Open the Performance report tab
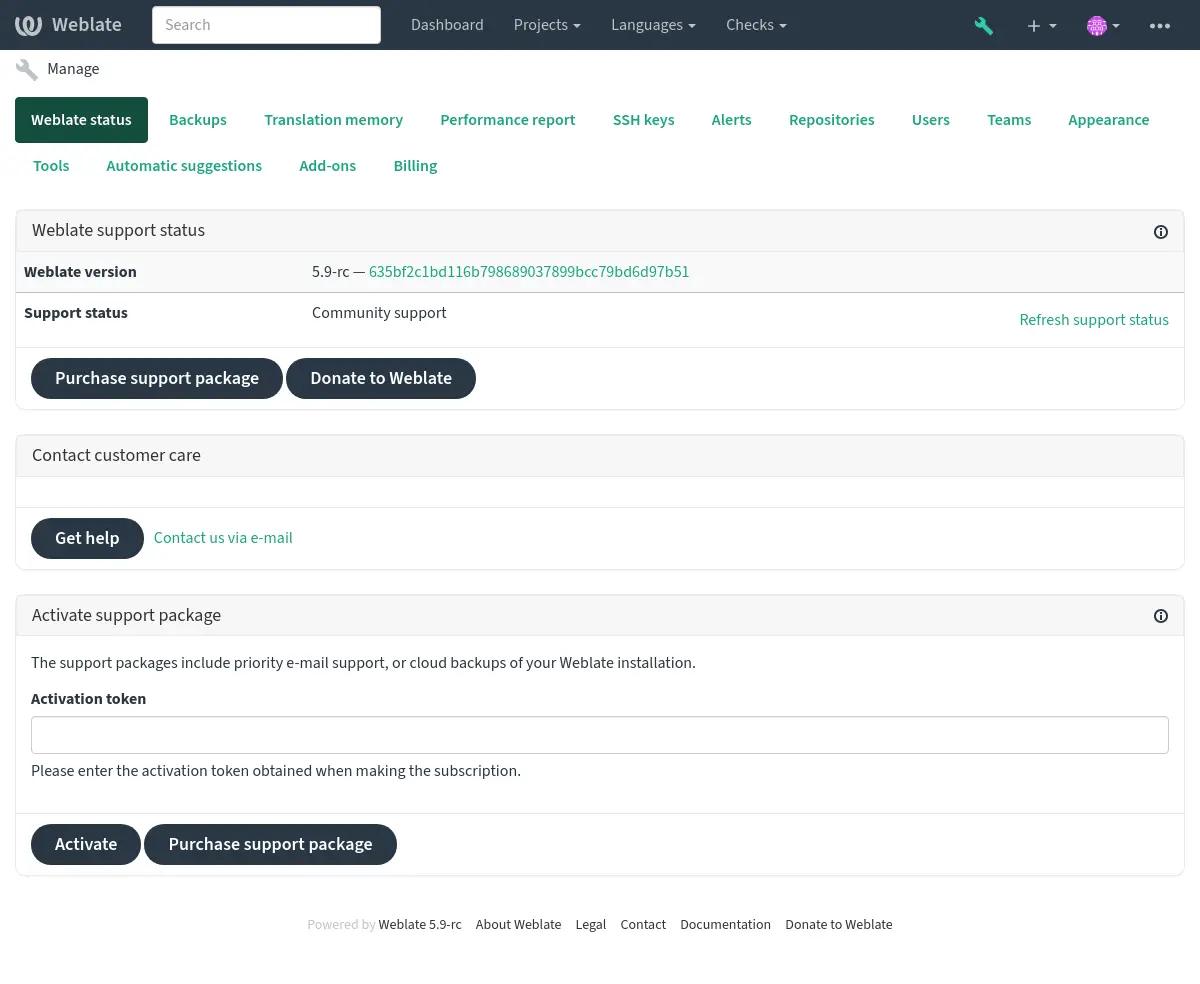Viewport: 1200px width, 984px height. click(508, 120)
